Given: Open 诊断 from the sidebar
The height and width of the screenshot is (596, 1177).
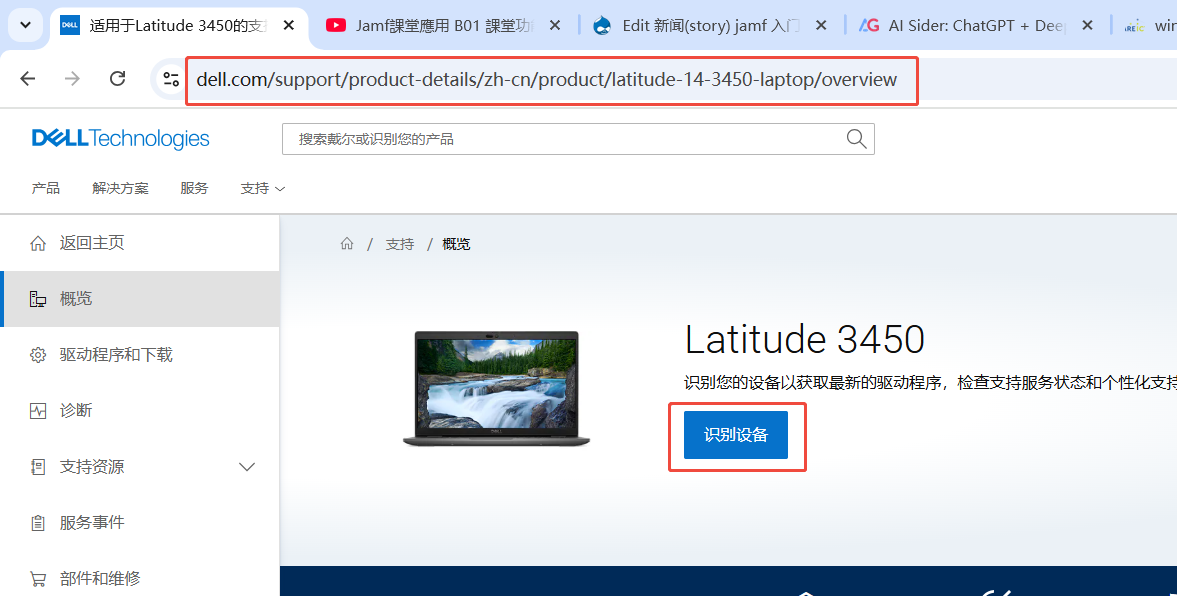Looking at the screenshot, I should coord(140,411).
